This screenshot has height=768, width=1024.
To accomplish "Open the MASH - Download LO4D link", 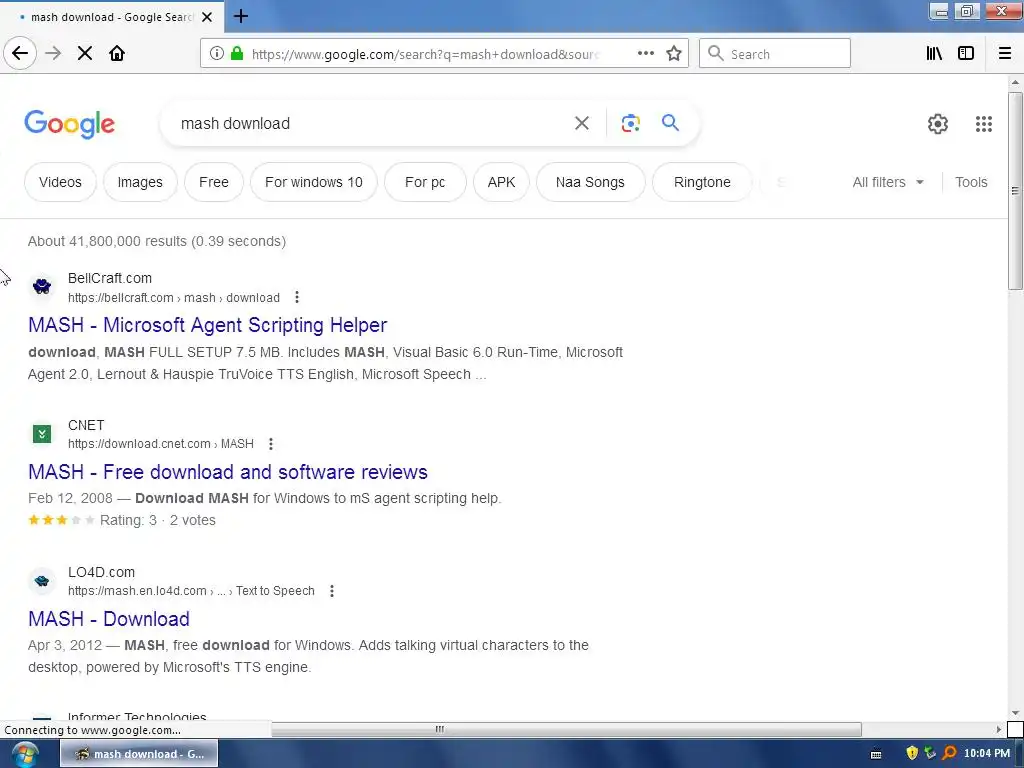I will click(x=109, y=619).
